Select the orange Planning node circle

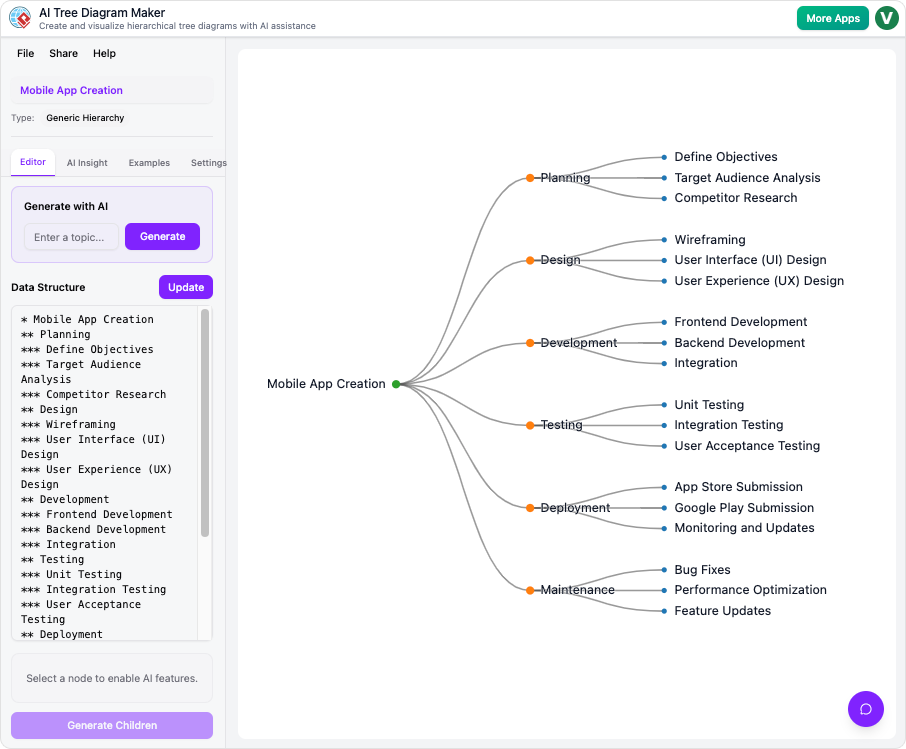[x=528, y=178]
